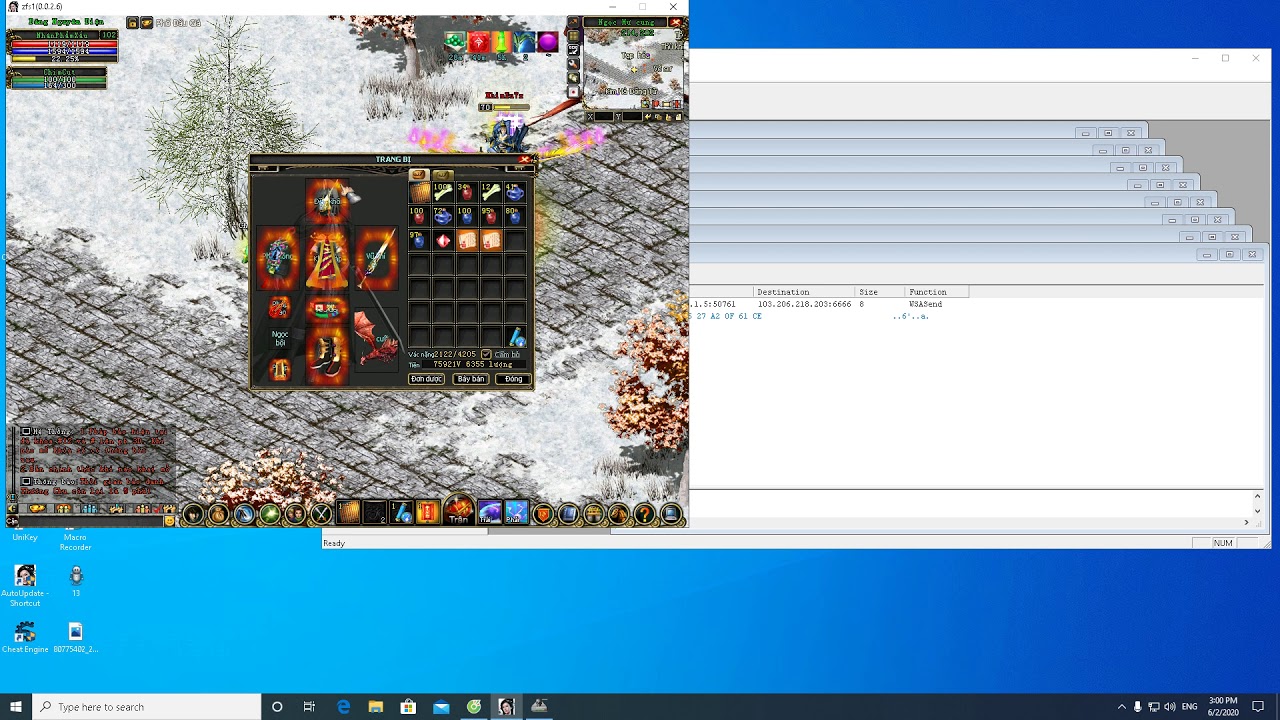Switch to the second inventory bag tab
The image size is (1280, 720).
[442, 175]
